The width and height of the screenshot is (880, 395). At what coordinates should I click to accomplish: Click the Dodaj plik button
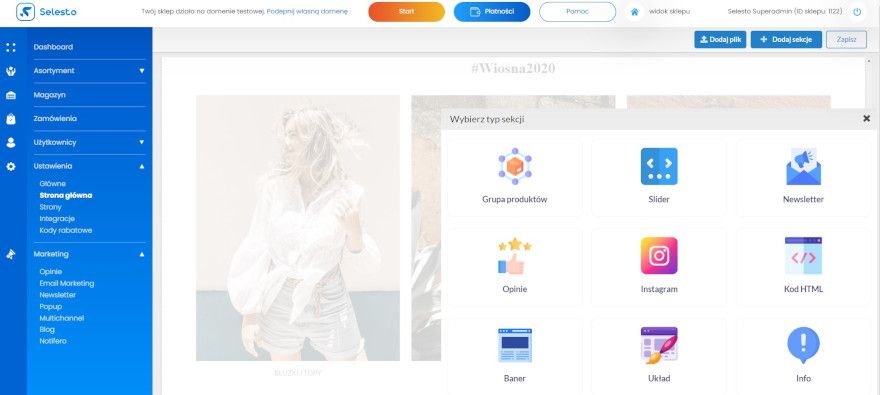point(720,40)
